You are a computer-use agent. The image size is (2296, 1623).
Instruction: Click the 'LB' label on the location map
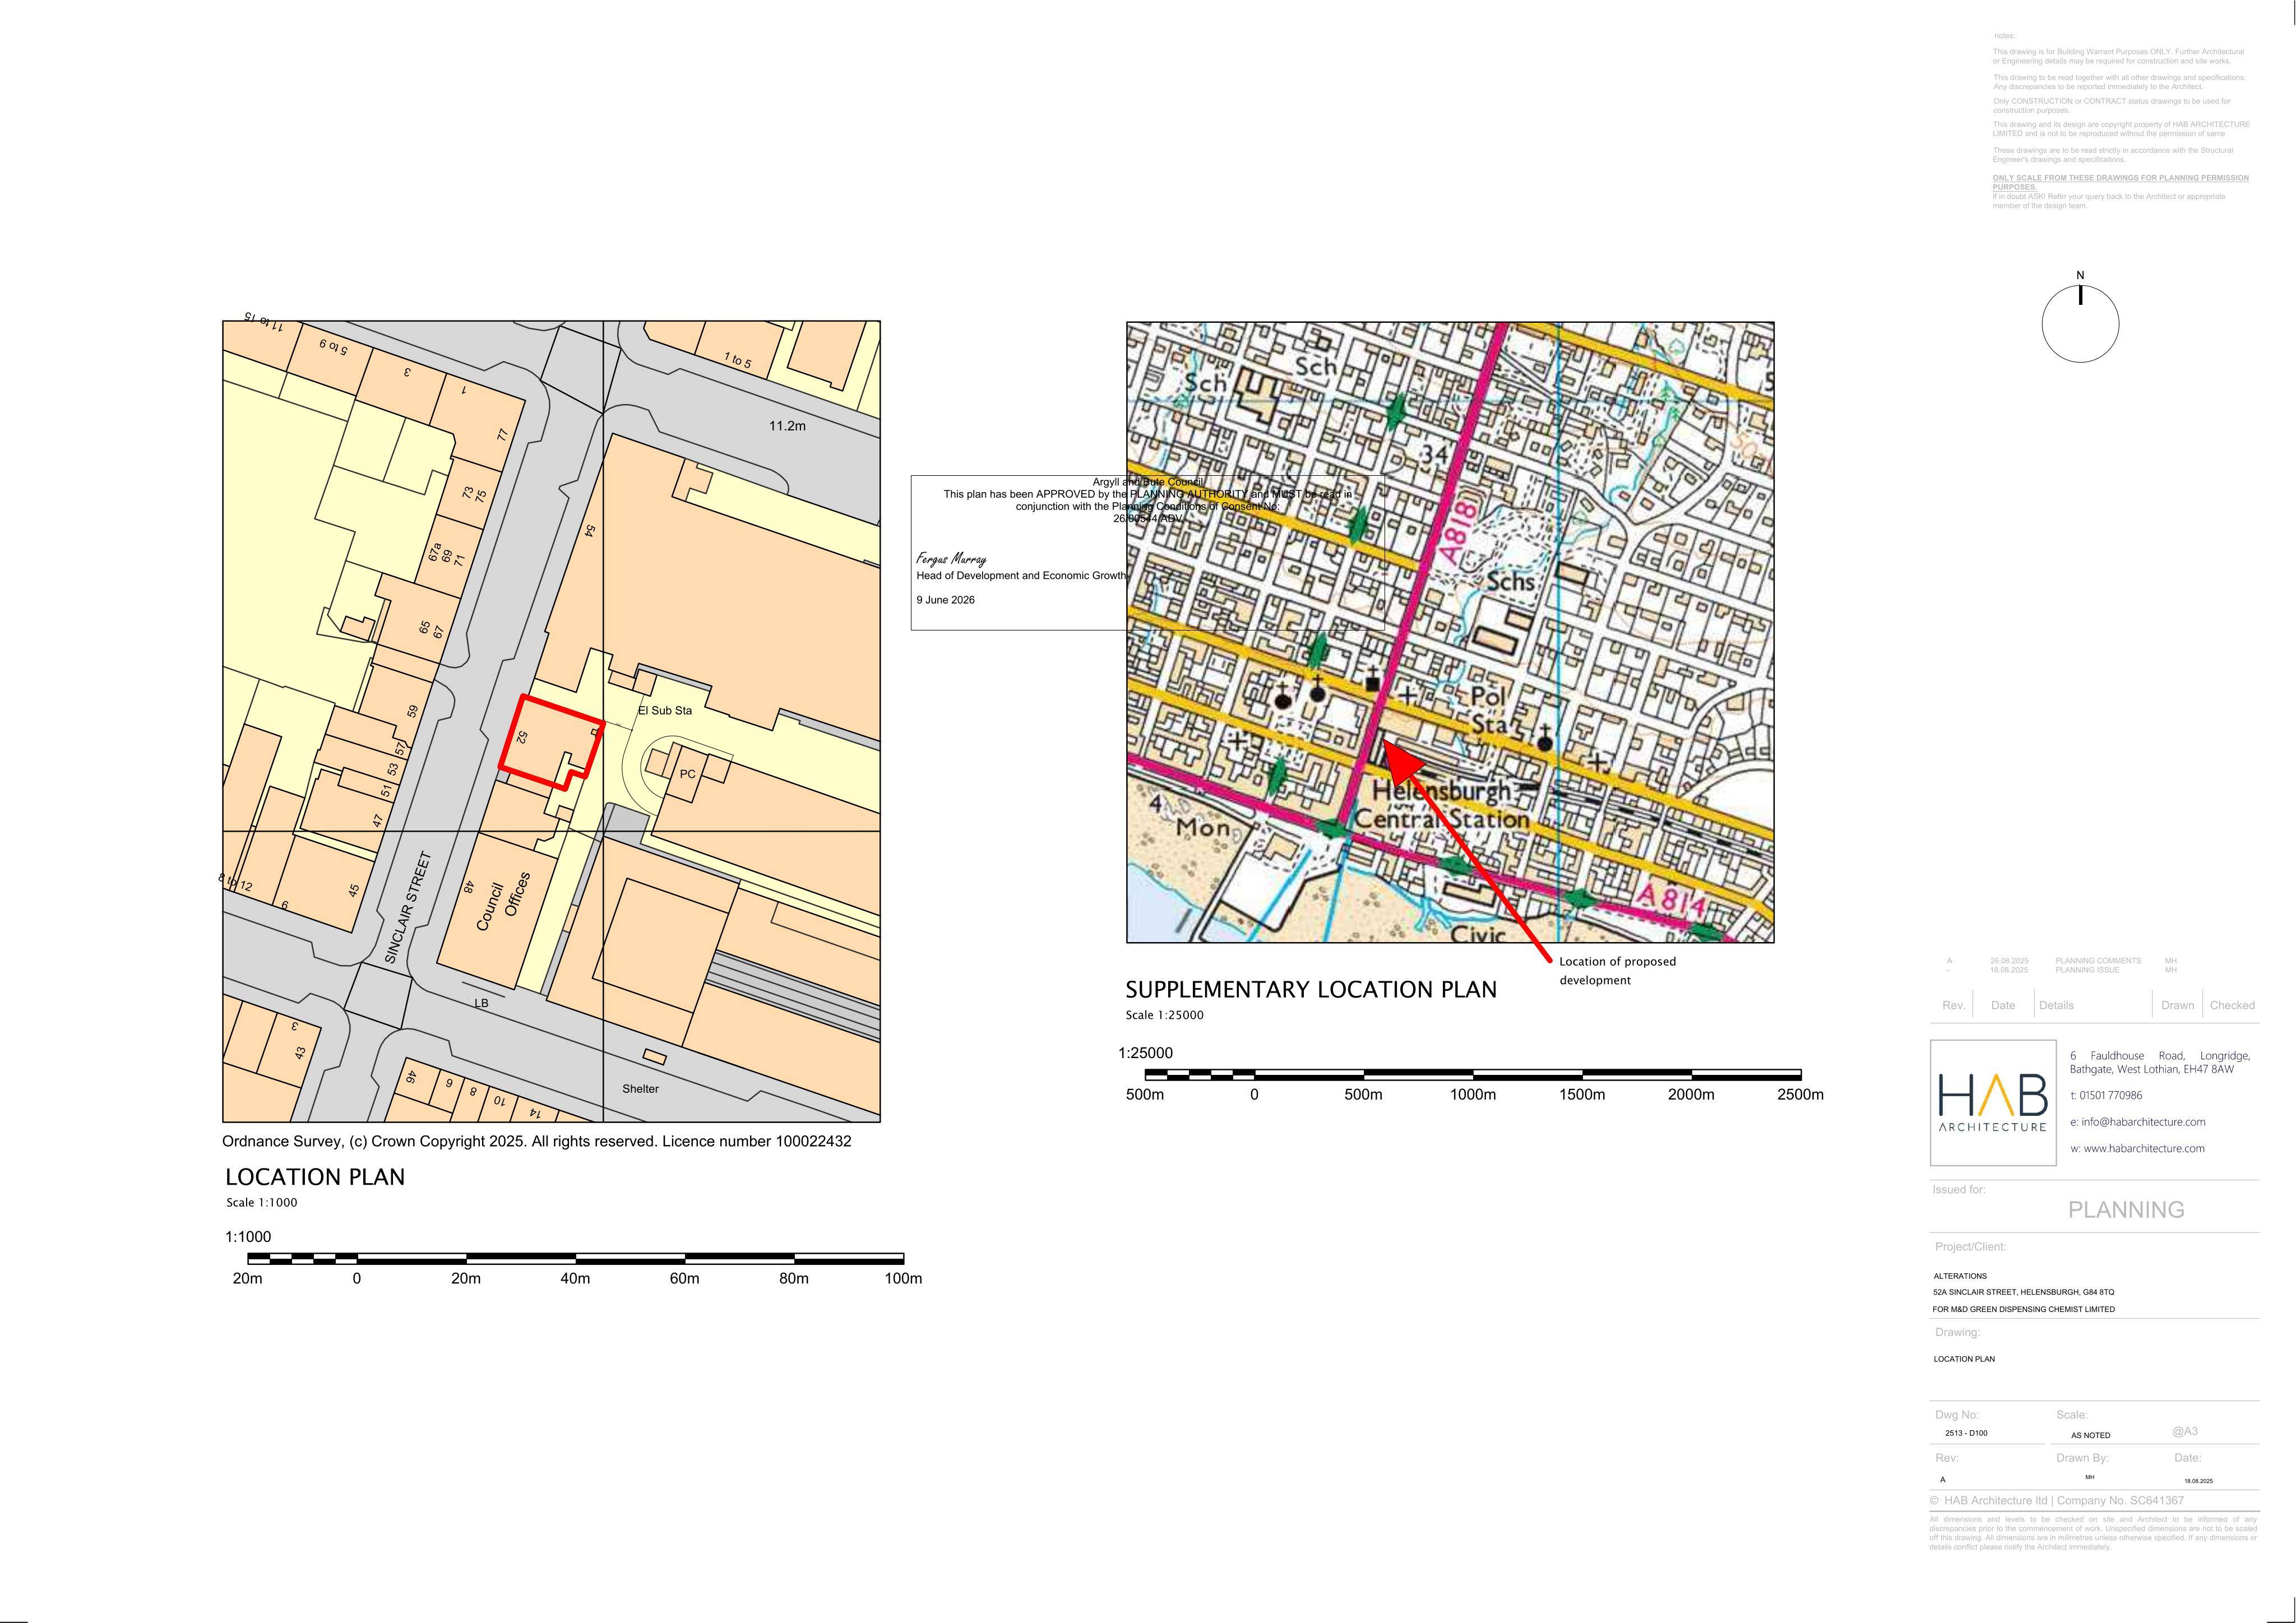pyautogui.click(x=481, y=1003)
